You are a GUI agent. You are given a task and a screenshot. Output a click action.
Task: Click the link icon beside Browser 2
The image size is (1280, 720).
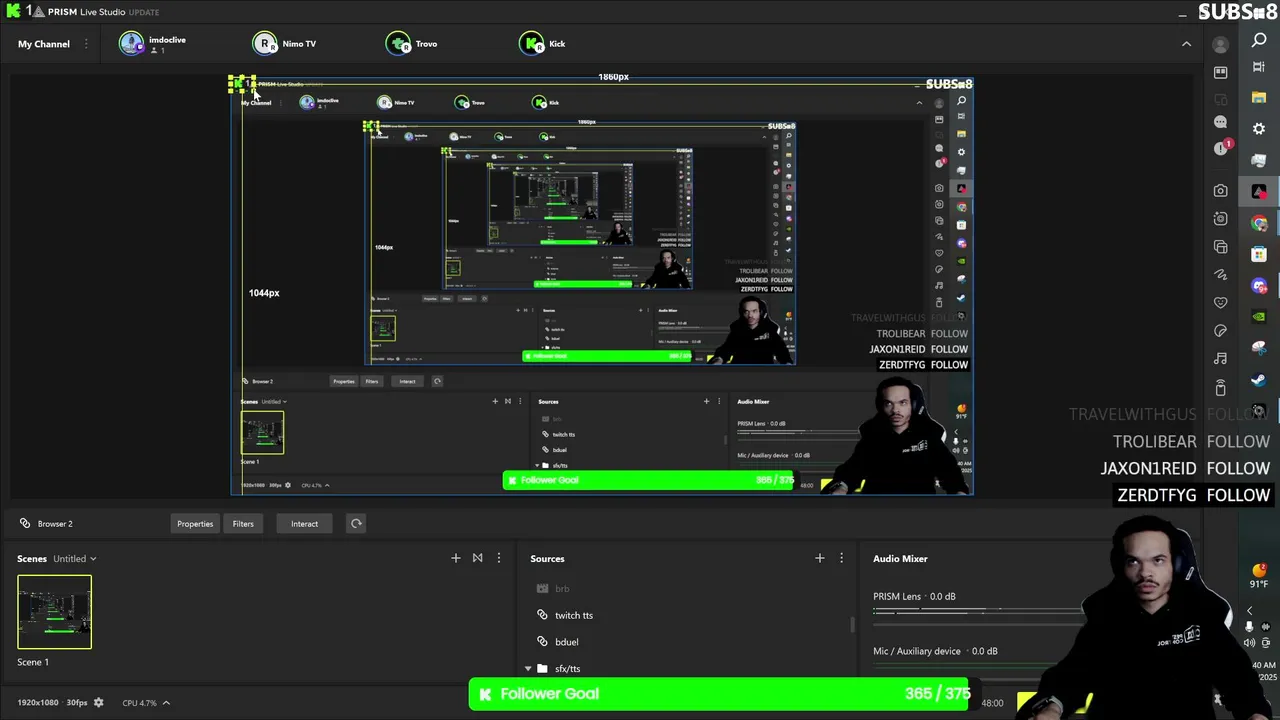tap(24, 523)
